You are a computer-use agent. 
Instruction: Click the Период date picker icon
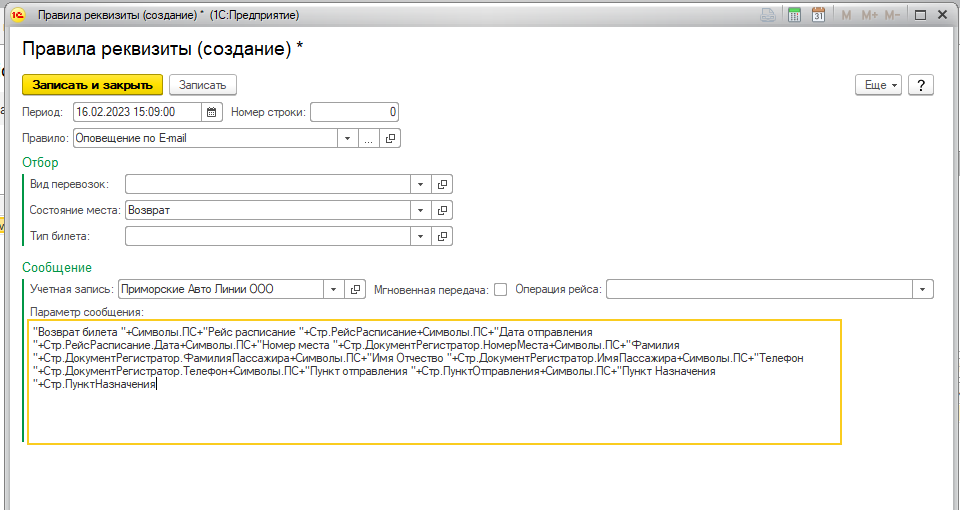212,112
